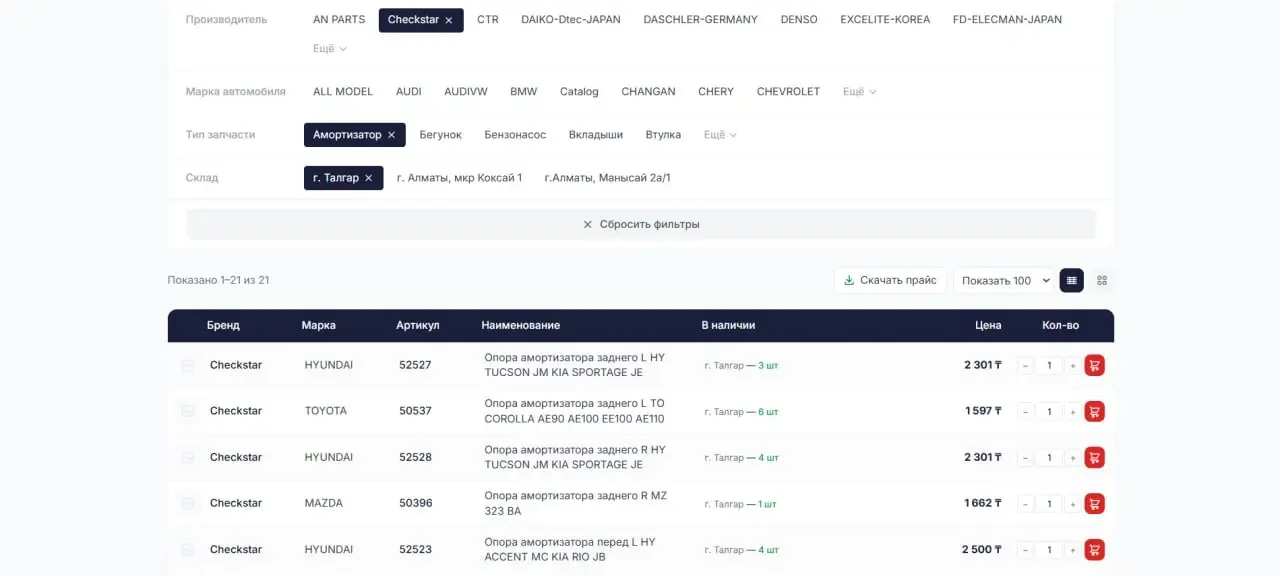Add article 50396 to the cart
This screenshot has height=576, width=1280.
[x=1094, y=503]
